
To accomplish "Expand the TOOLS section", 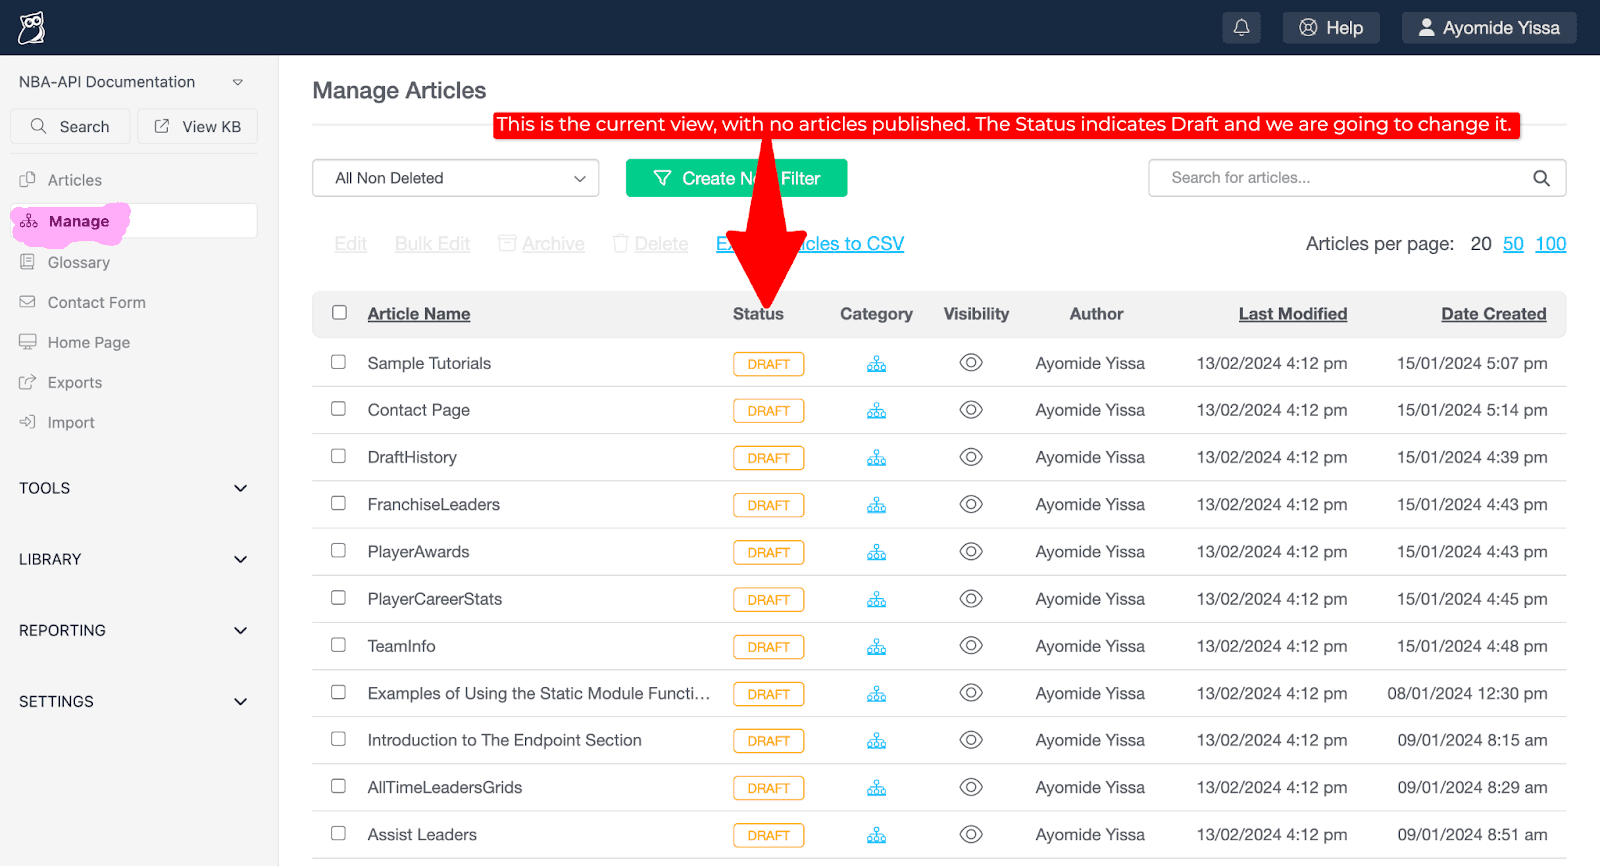I will [133, 488].
